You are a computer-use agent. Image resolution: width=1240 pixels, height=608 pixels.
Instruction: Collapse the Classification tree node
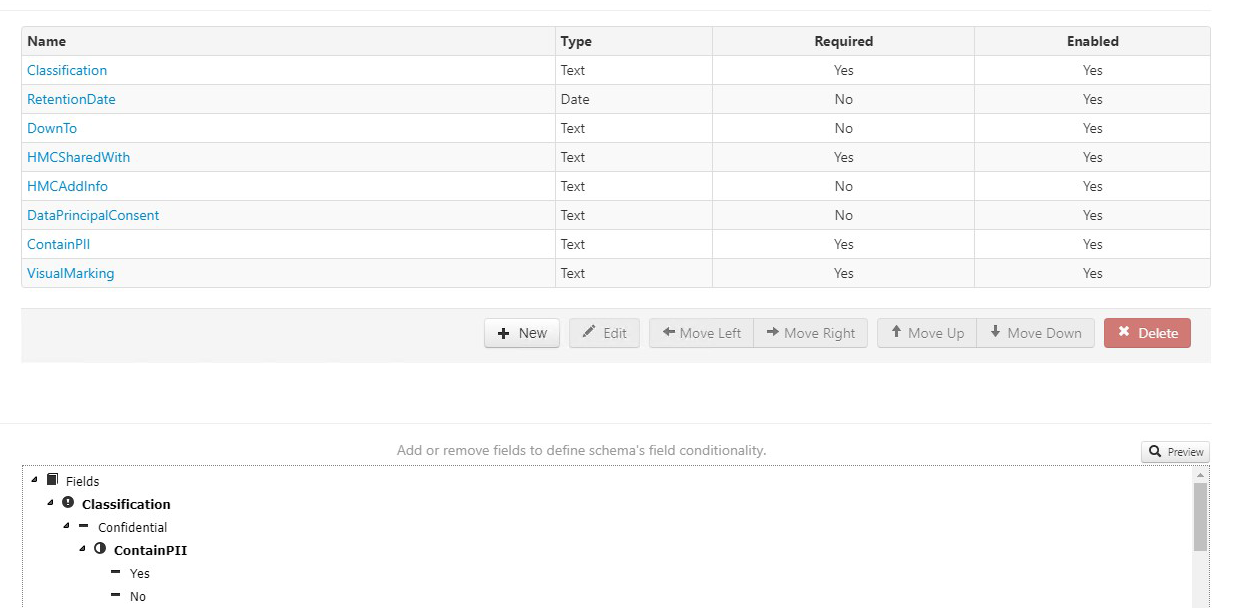[52, 504]
